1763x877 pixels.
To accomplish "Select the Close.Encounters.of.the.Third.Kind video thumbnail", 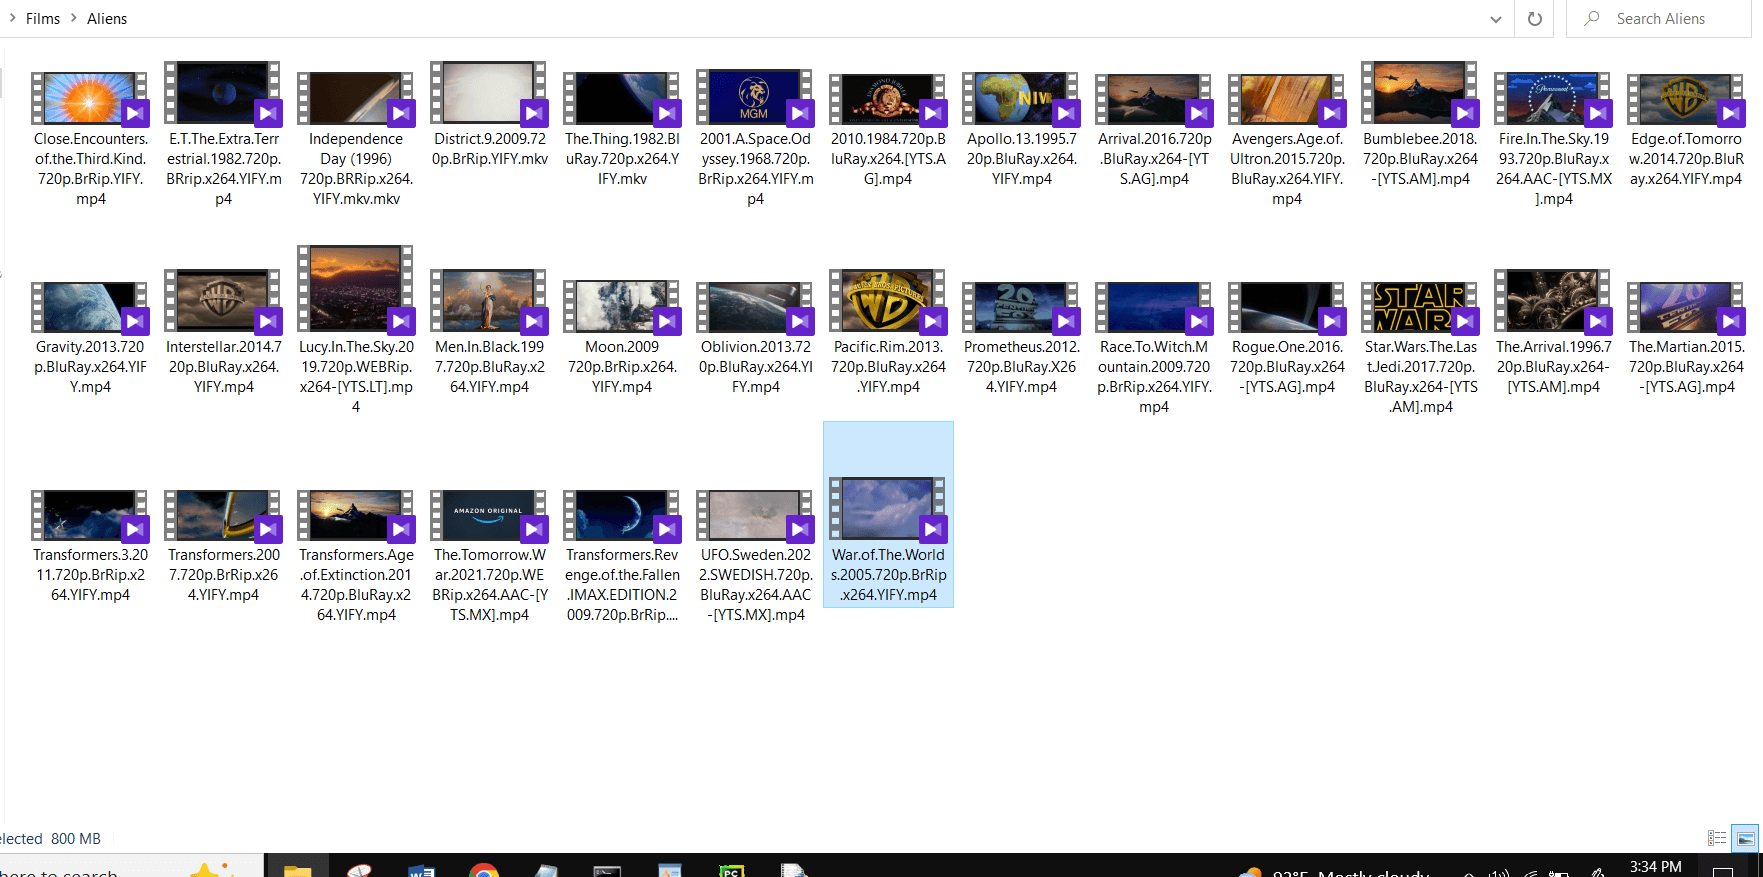I will 90,98.
